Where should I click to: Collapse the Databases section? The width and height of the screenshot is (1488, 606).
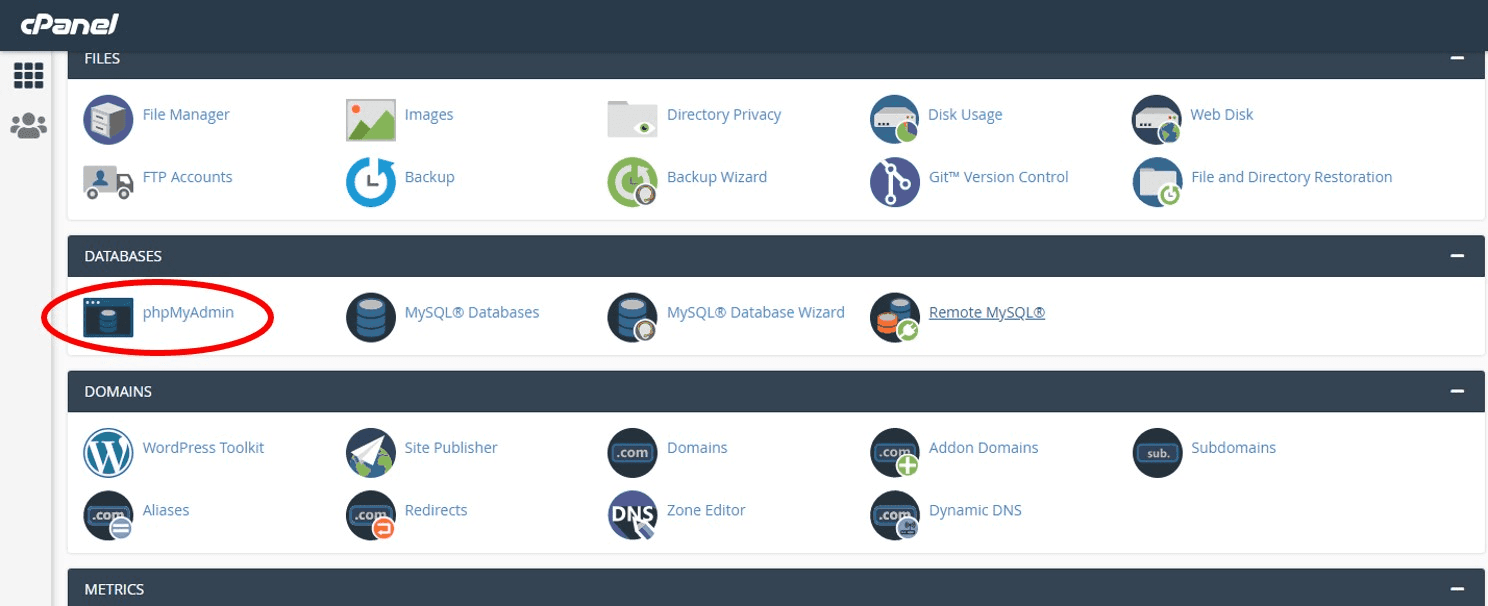[1457, 256]
